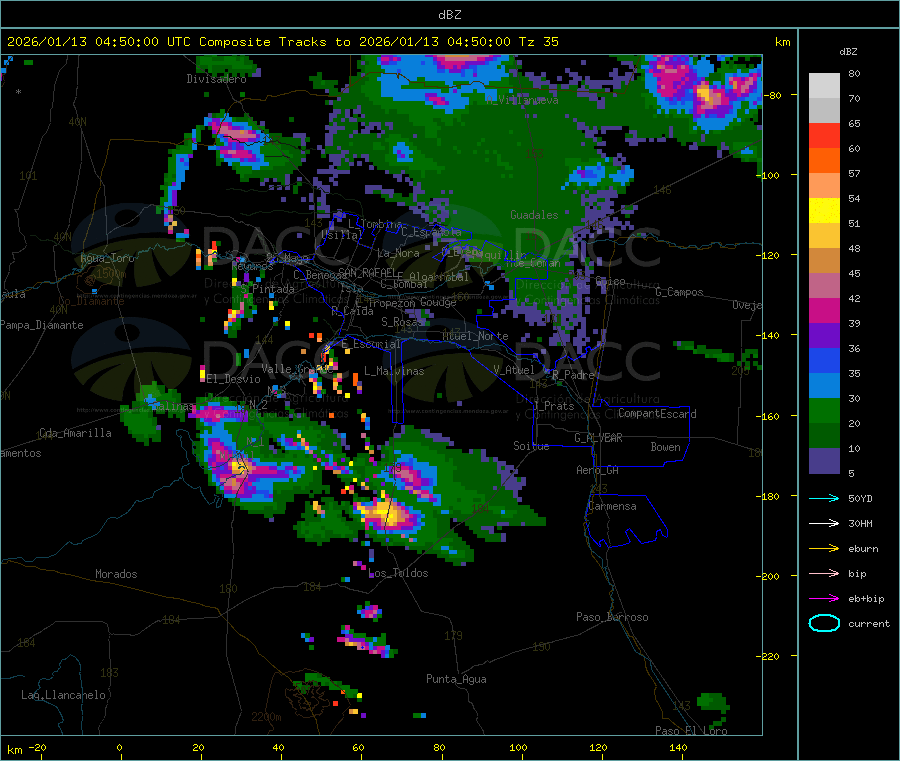Click the Guadales map label
900x761 pixels.
(534, 215)
